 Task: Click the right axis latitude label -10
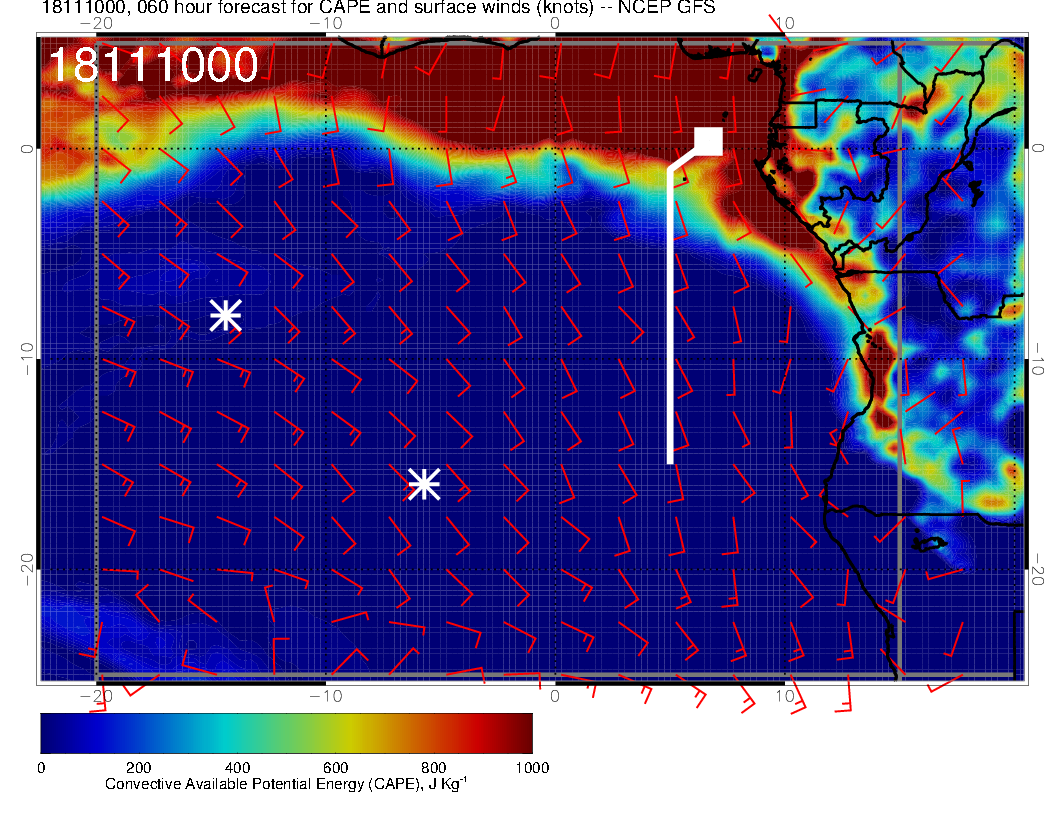(x=1037, y=358)
